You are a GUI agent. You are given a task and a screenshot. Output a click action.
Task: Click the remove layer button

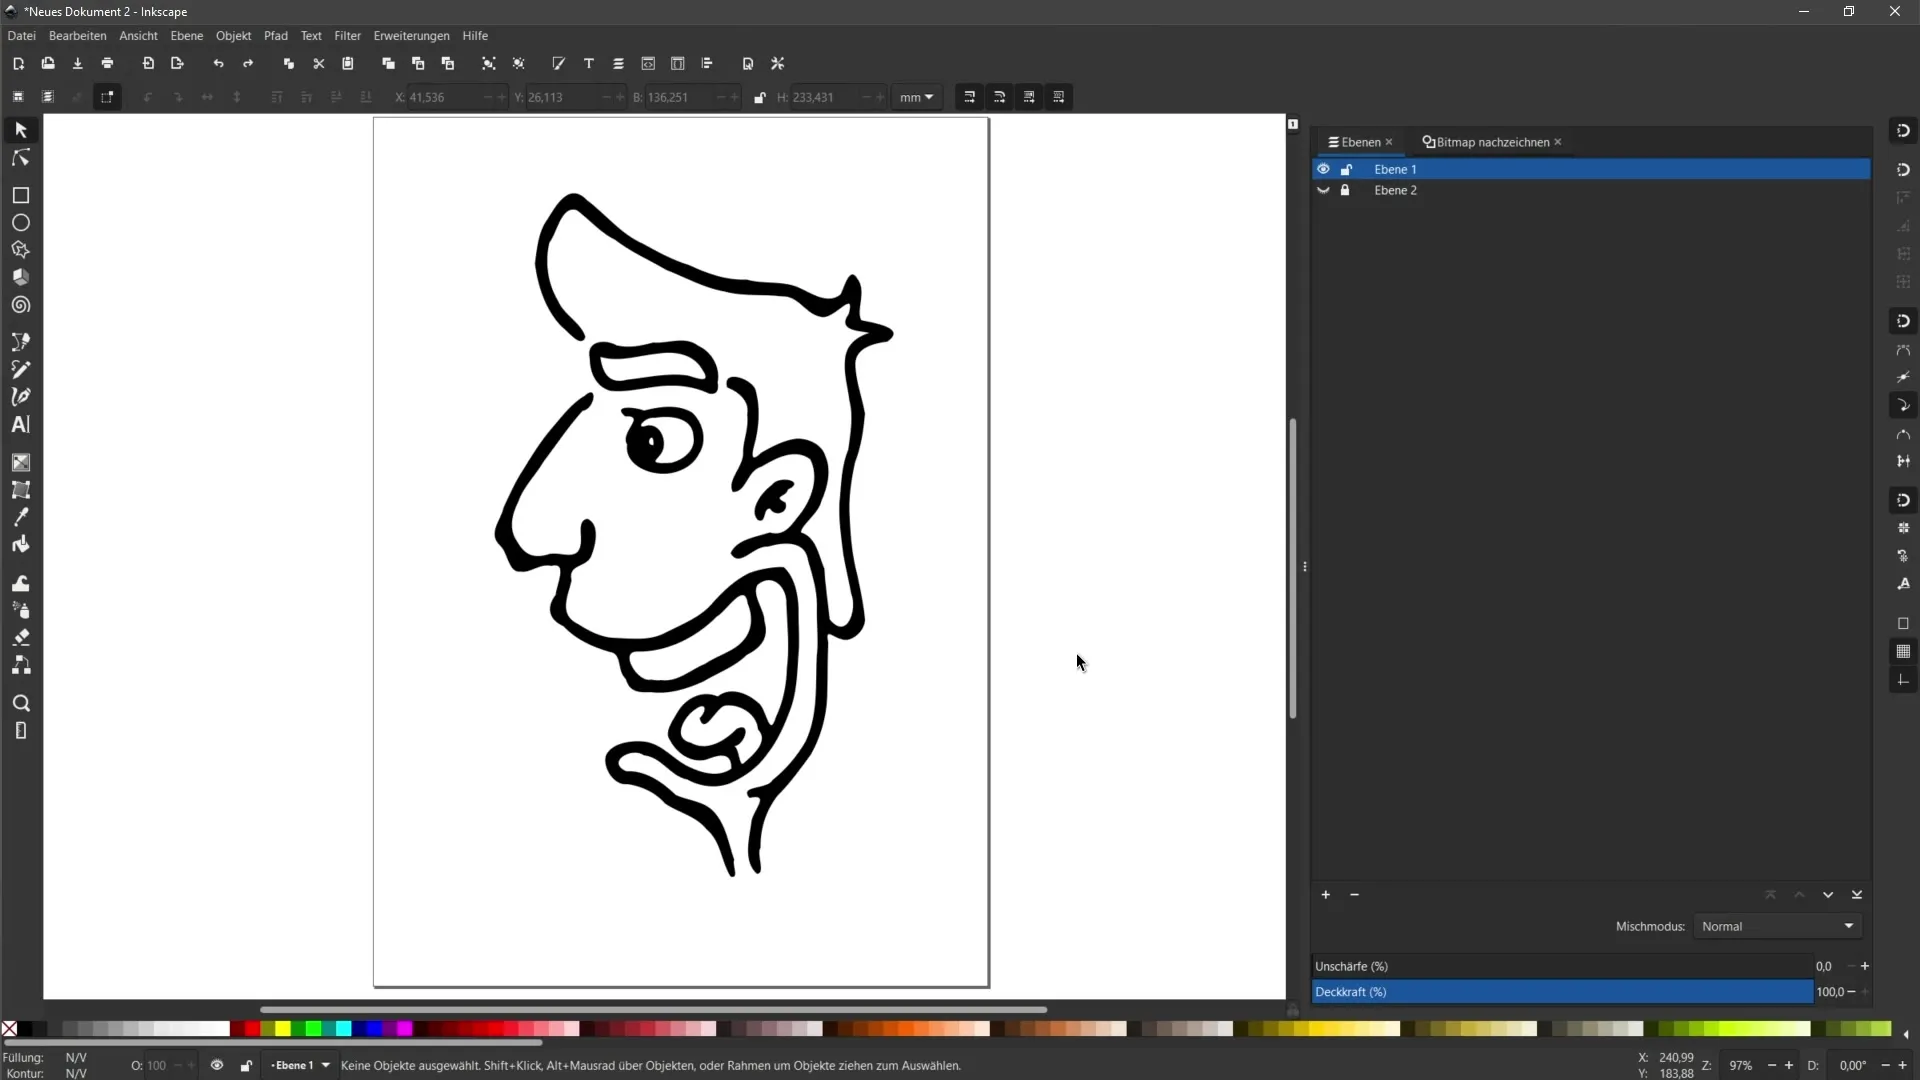(x=1354, y=894)
